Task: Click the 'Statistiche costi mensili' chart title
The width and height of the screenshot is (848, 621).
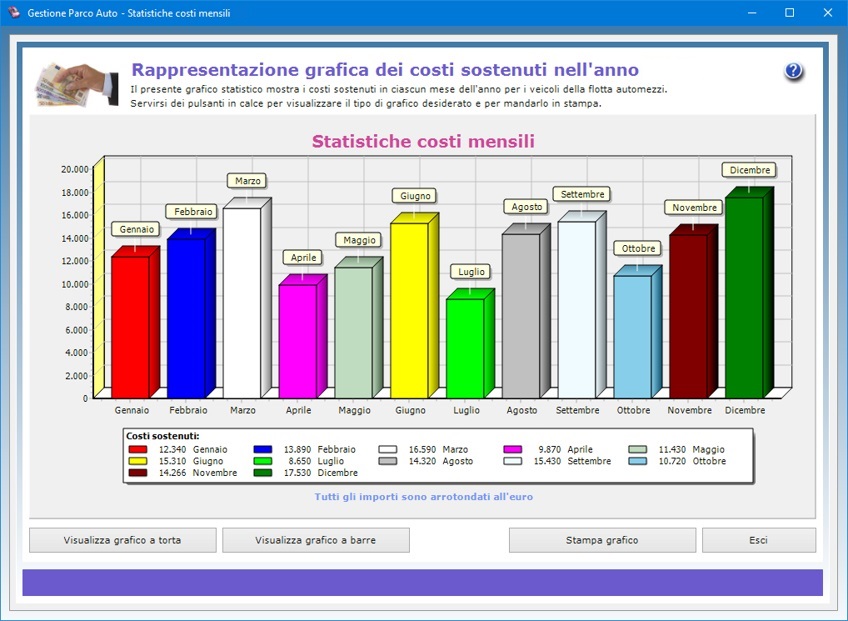Action: (x=423, y=141)
